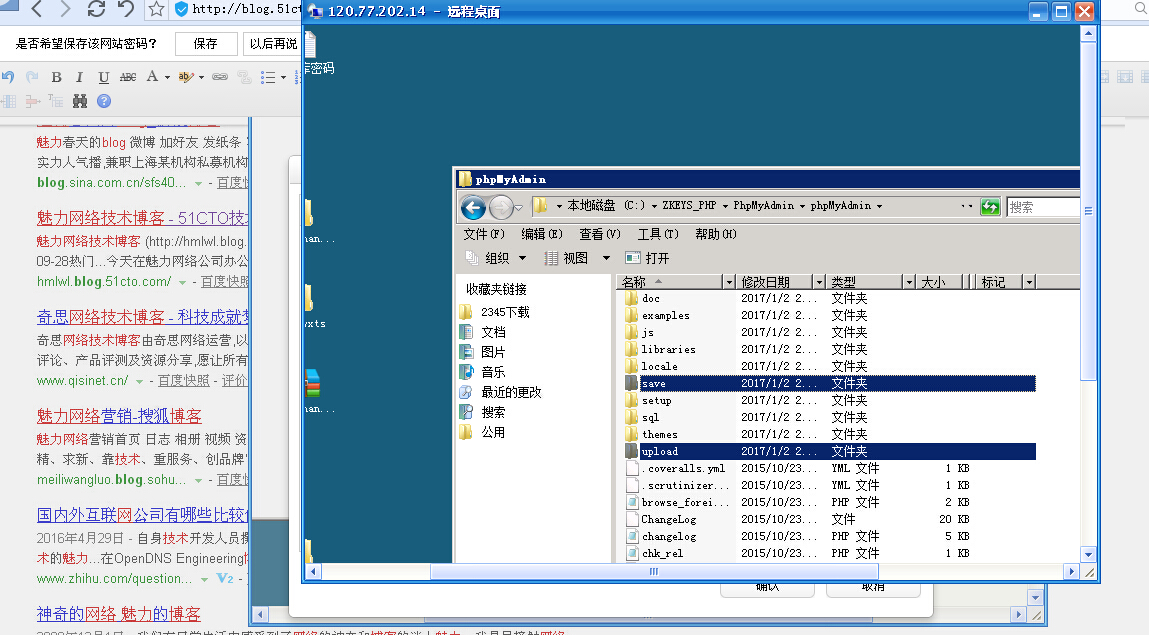Open 奇思网络技术博客 search result link
Image resolution: width=1149 pixels, height=635 pixels.
(x=143, y=316)
